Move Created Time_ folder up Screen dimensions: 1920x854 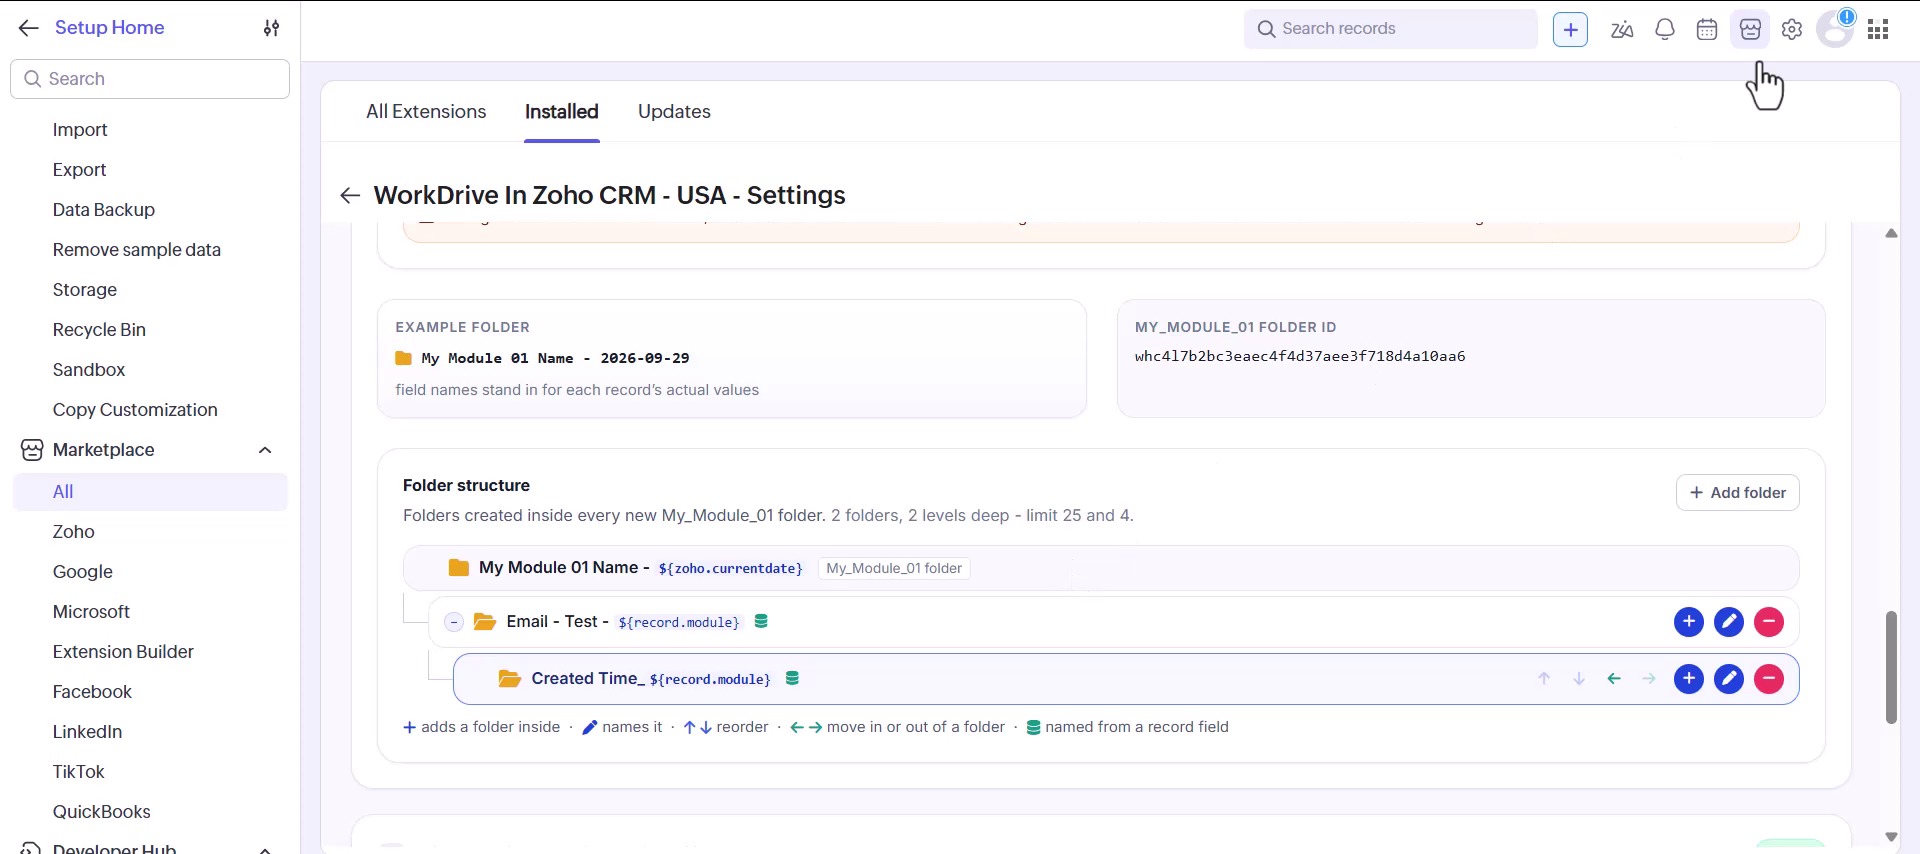tap(1544, 679)
